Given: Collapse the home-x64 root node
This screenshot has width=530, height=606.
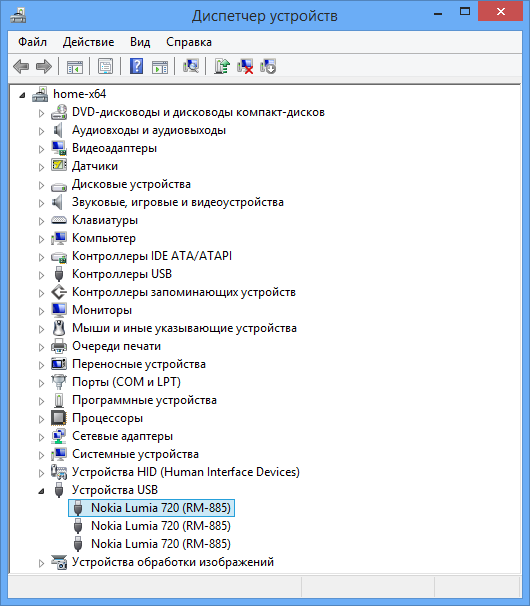Looking at the screenshot, I should 22,95.
